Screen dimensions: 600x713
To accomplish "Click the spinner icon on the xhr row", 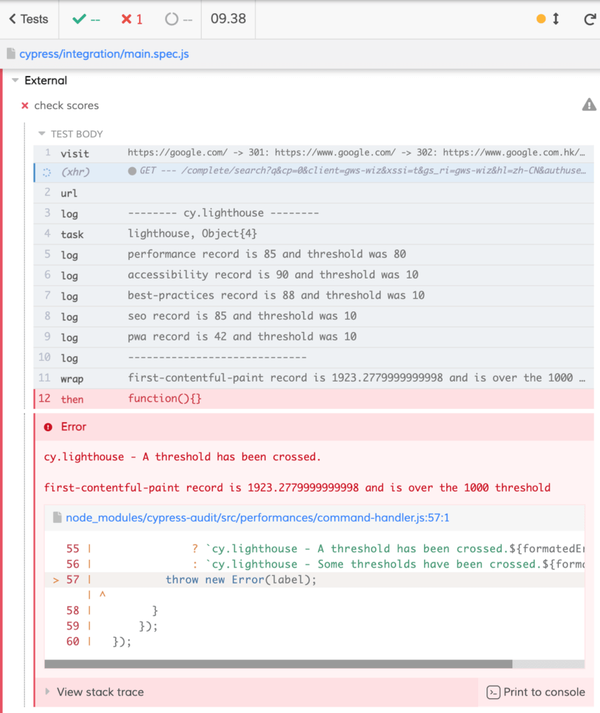I will pyautogui.click(x=47, y=172).
